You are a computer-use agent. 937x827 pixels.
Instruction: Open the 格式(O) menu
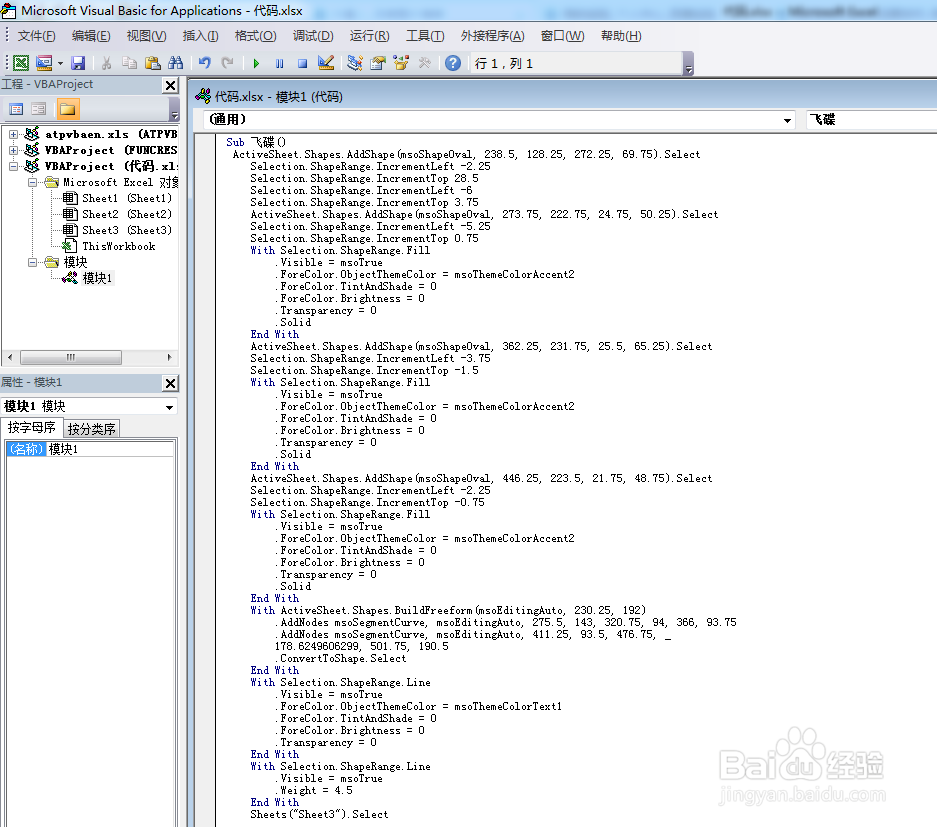click(x=255, y=36)
